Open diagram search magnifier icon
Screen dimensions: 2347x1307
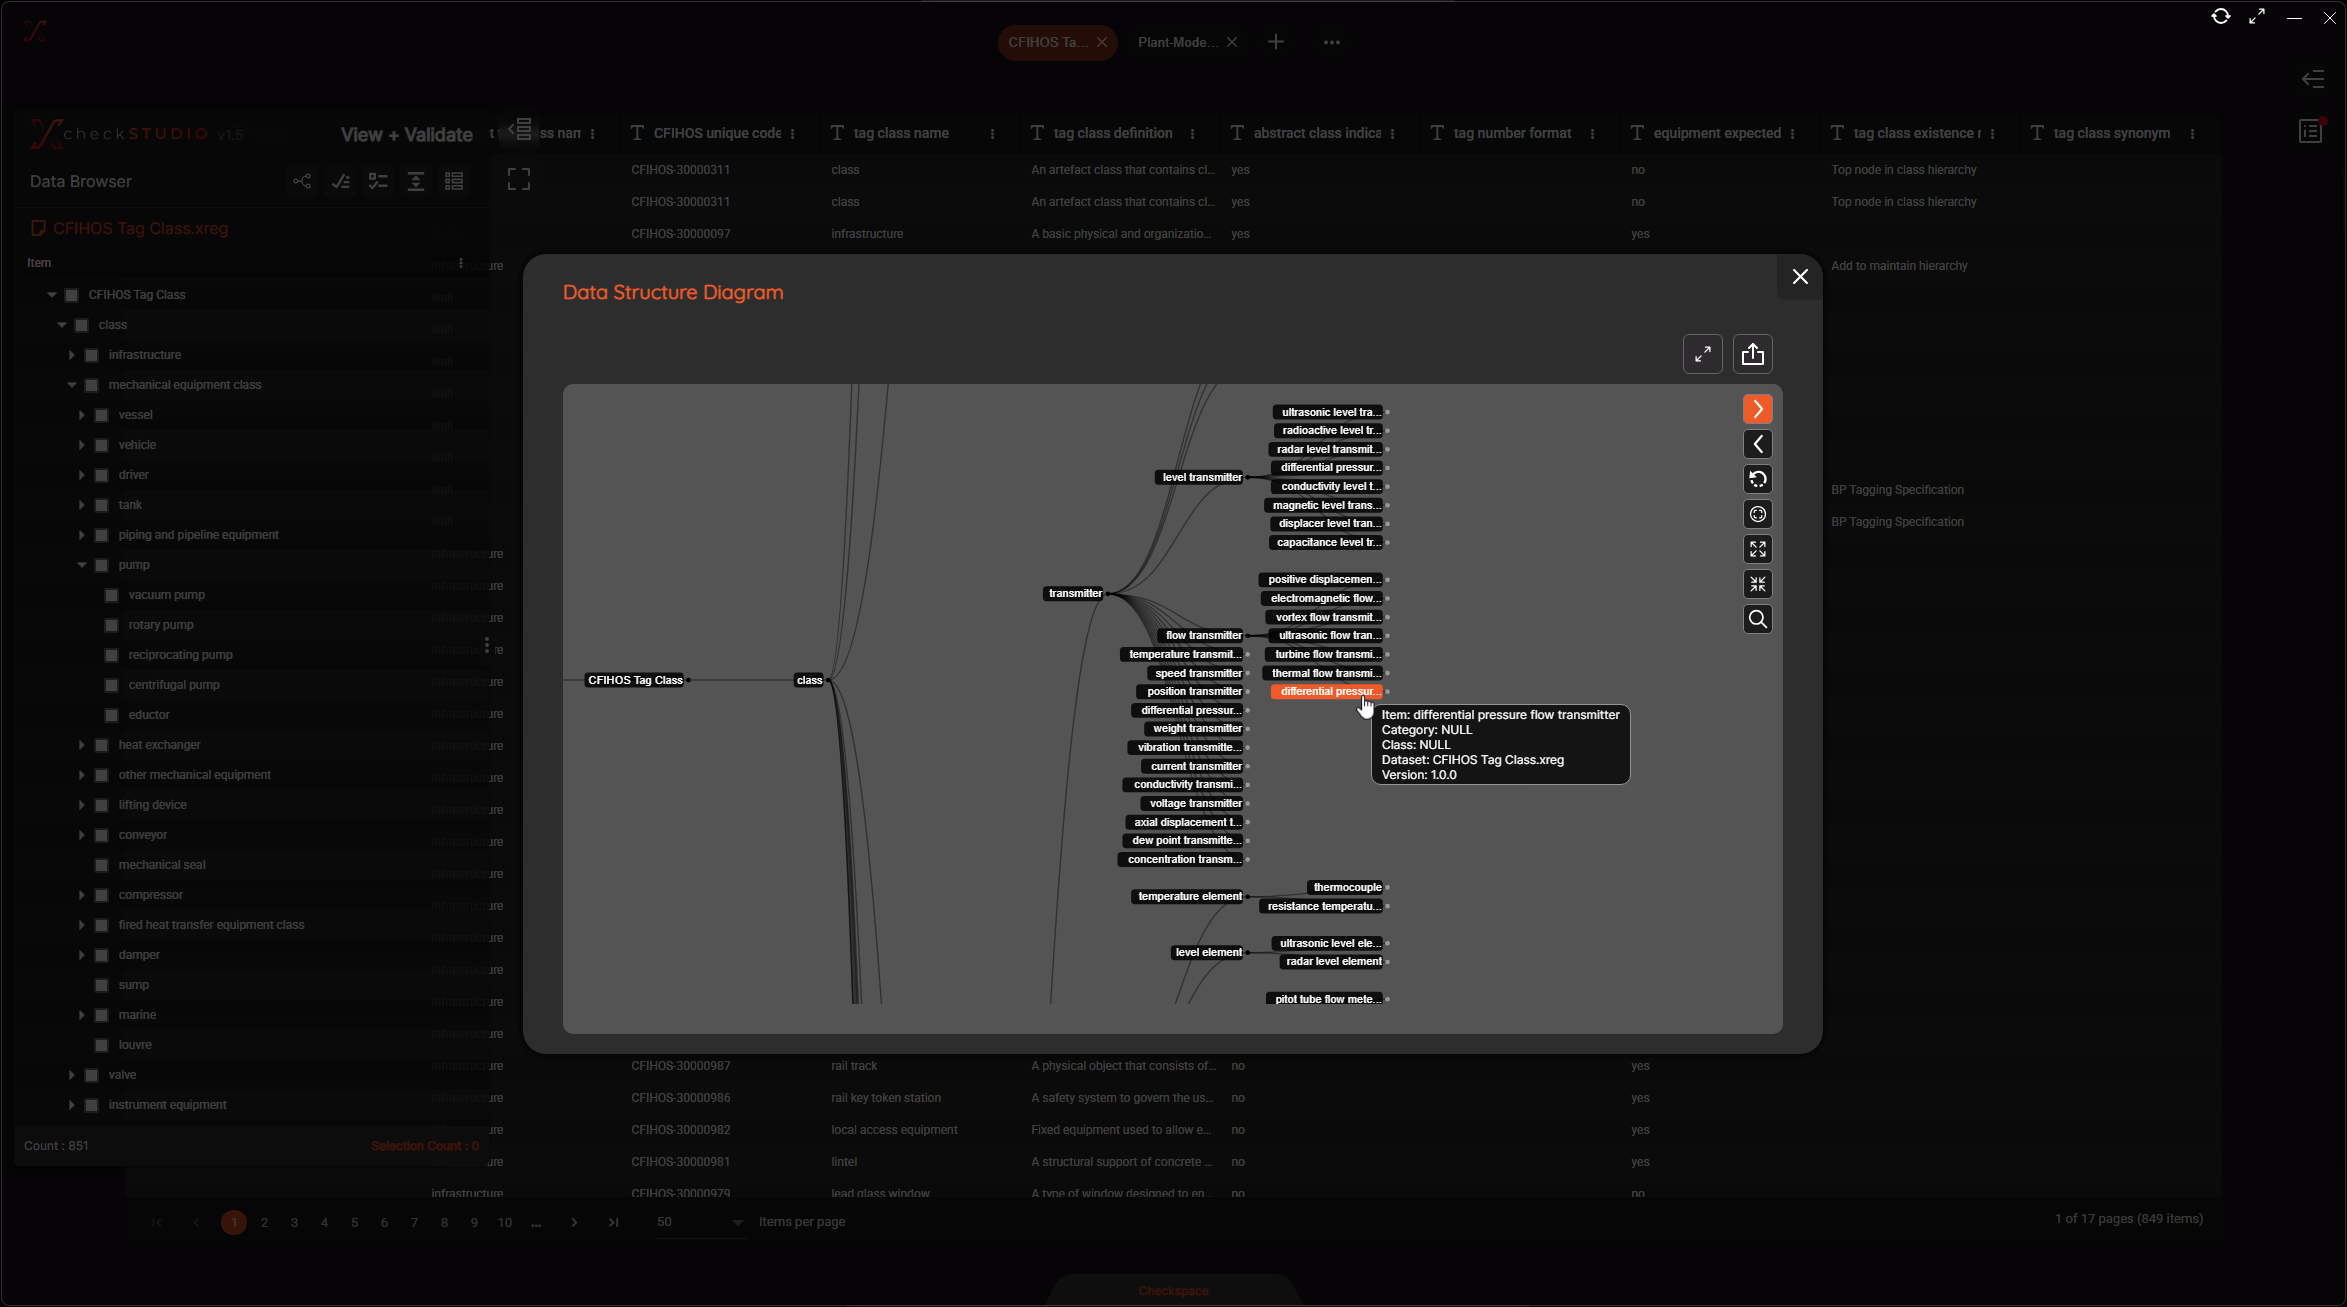(x=1757, y=619)
